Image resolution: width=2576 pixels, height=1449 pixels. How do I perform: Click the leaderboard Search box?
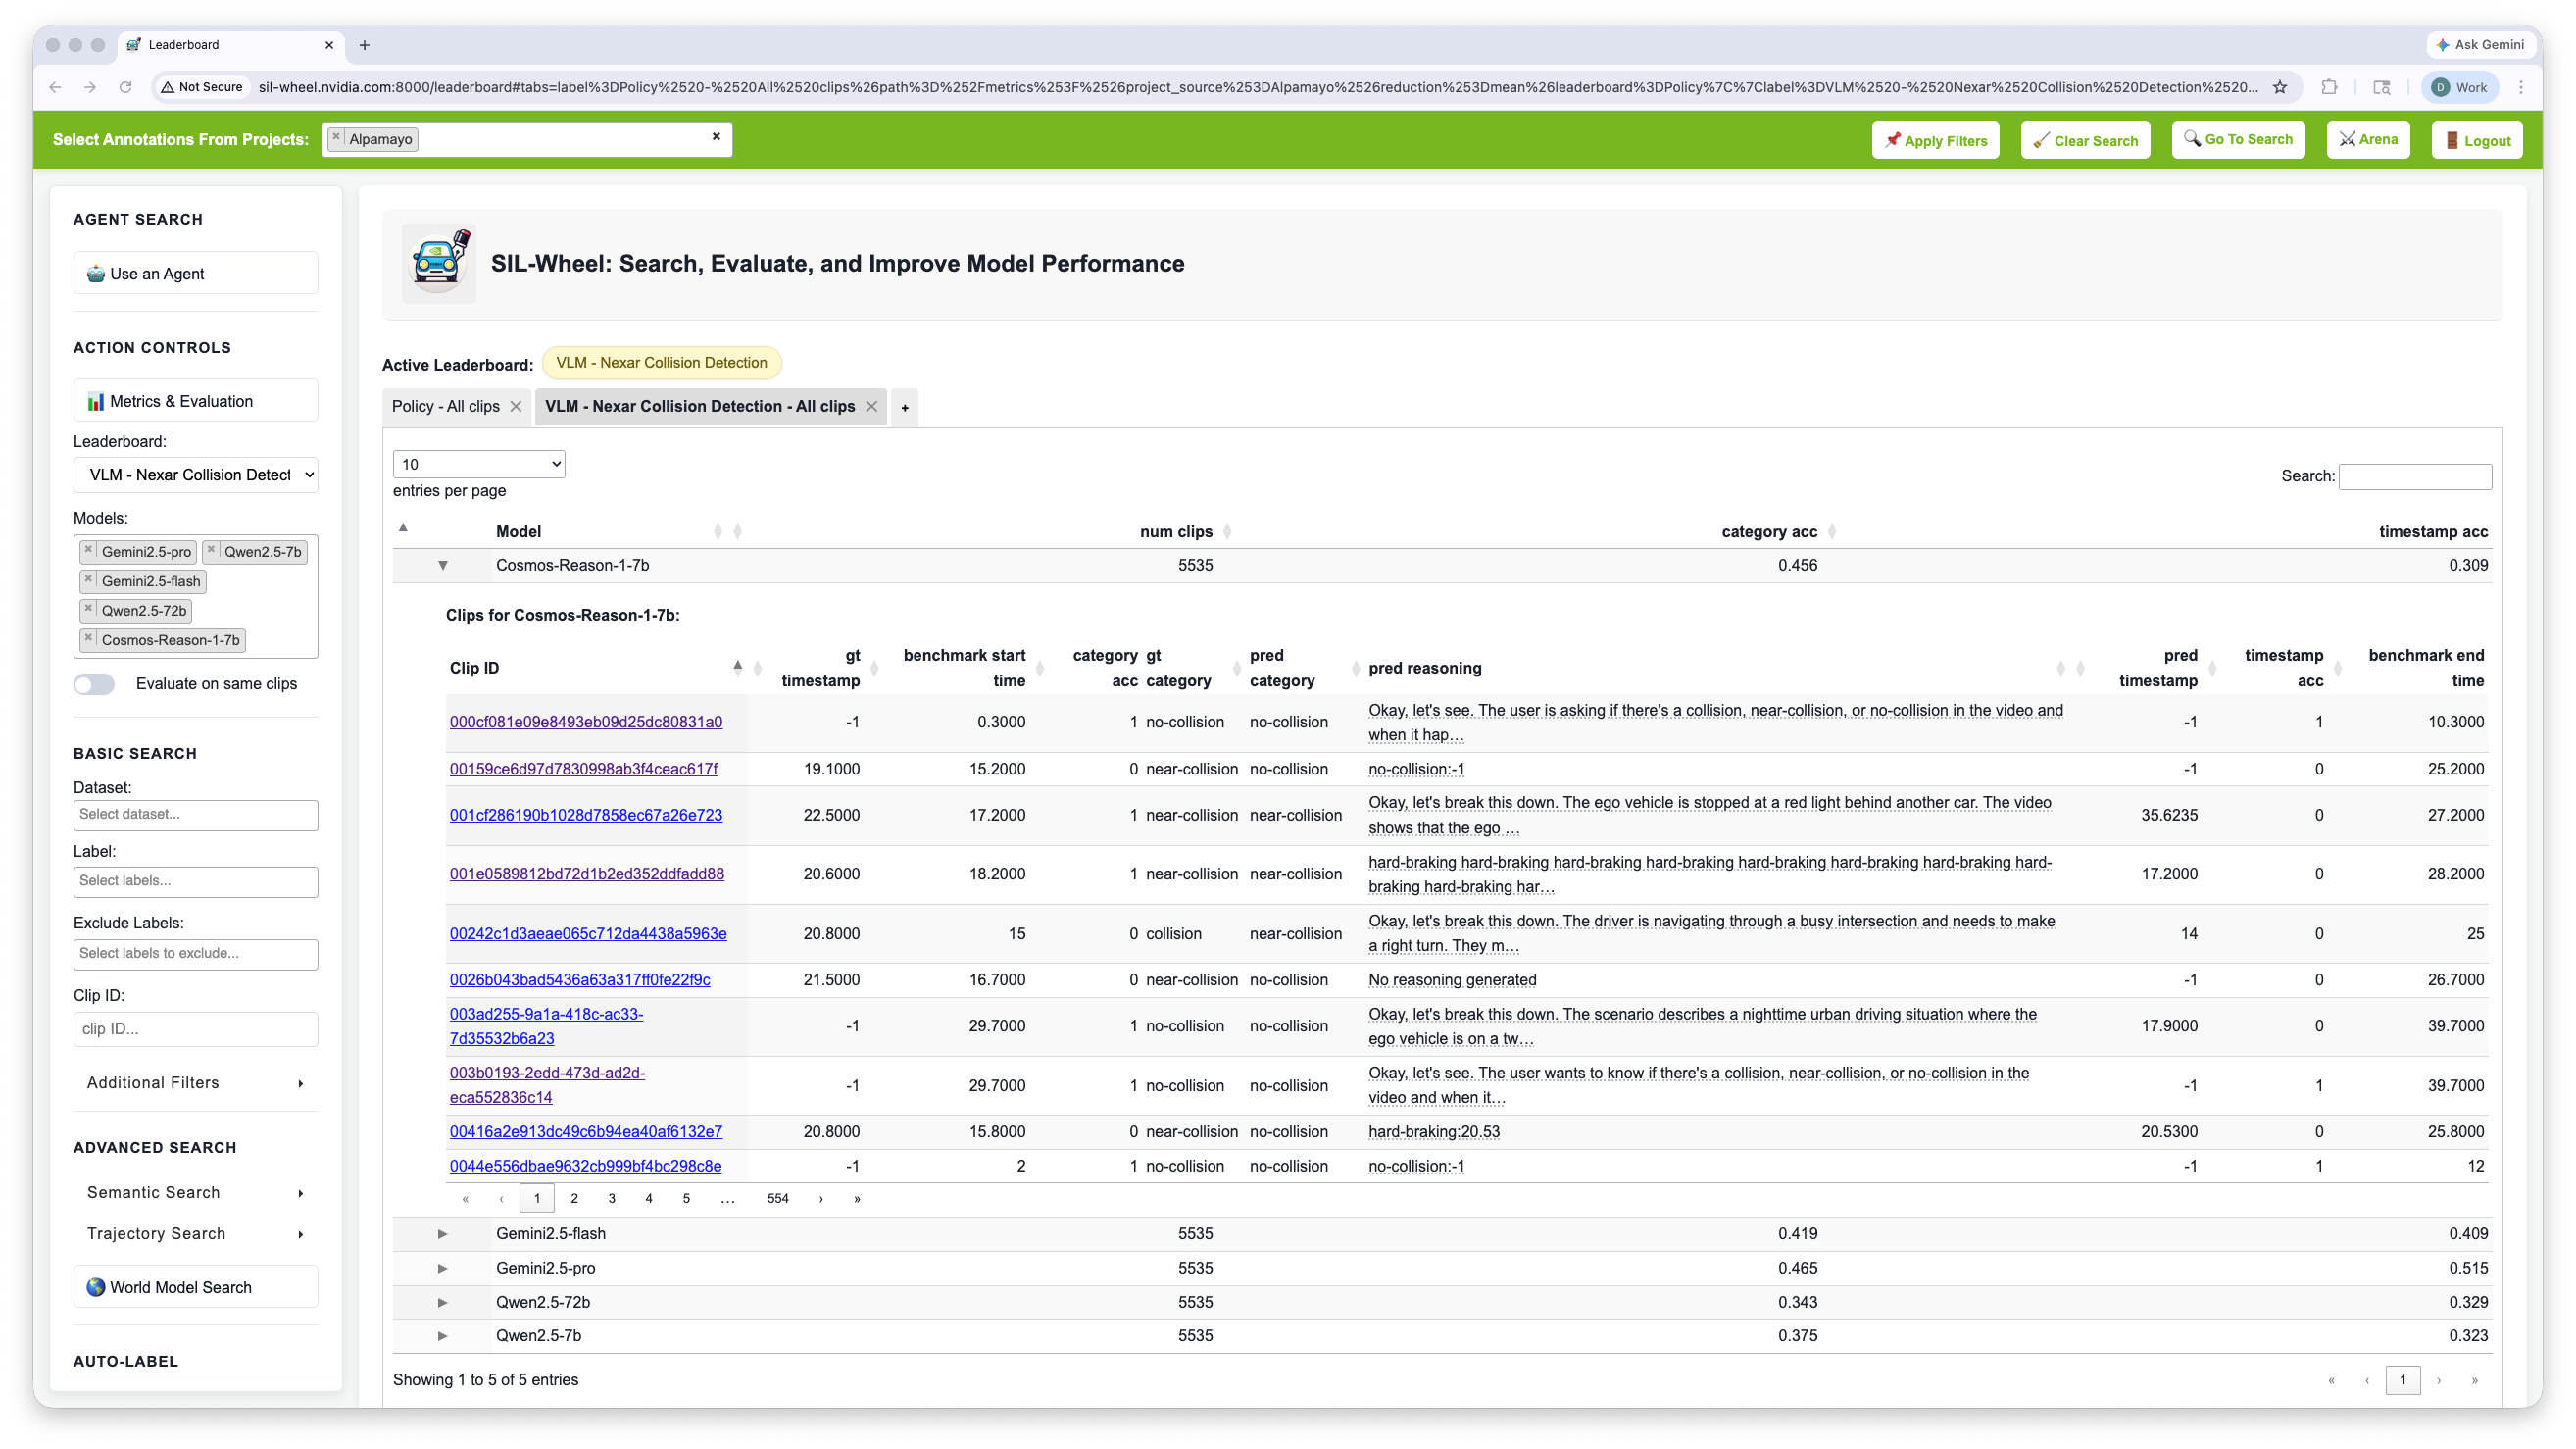pos(2415,476)
